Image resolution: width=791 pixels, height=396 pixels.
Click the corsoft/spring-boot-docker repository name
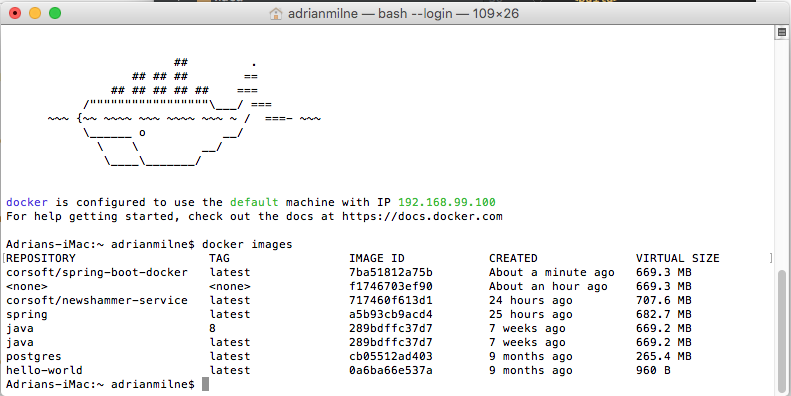pyautogui.click(x=97, y=272)
